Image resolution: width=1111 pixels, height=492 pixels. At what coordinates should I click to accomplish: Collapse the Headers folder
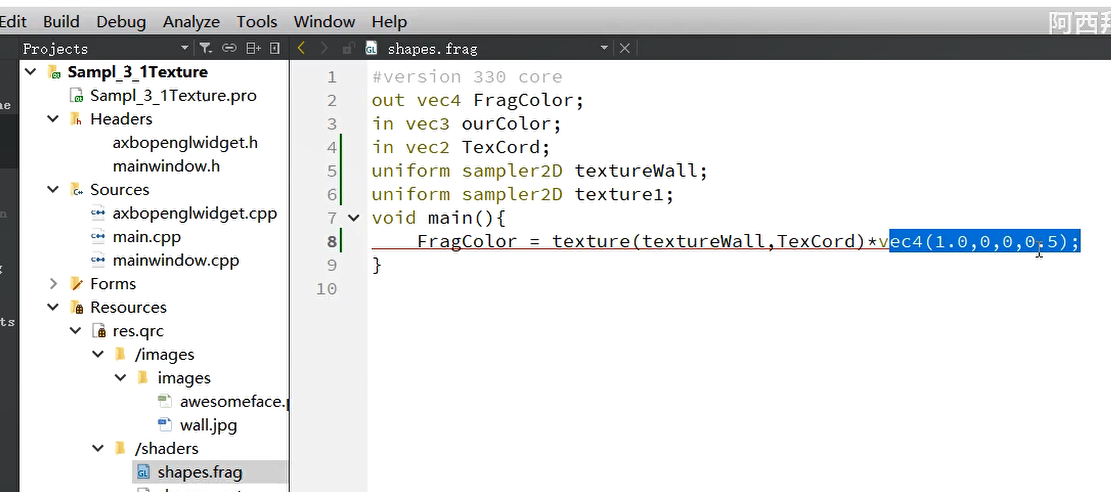click(53, 118)
